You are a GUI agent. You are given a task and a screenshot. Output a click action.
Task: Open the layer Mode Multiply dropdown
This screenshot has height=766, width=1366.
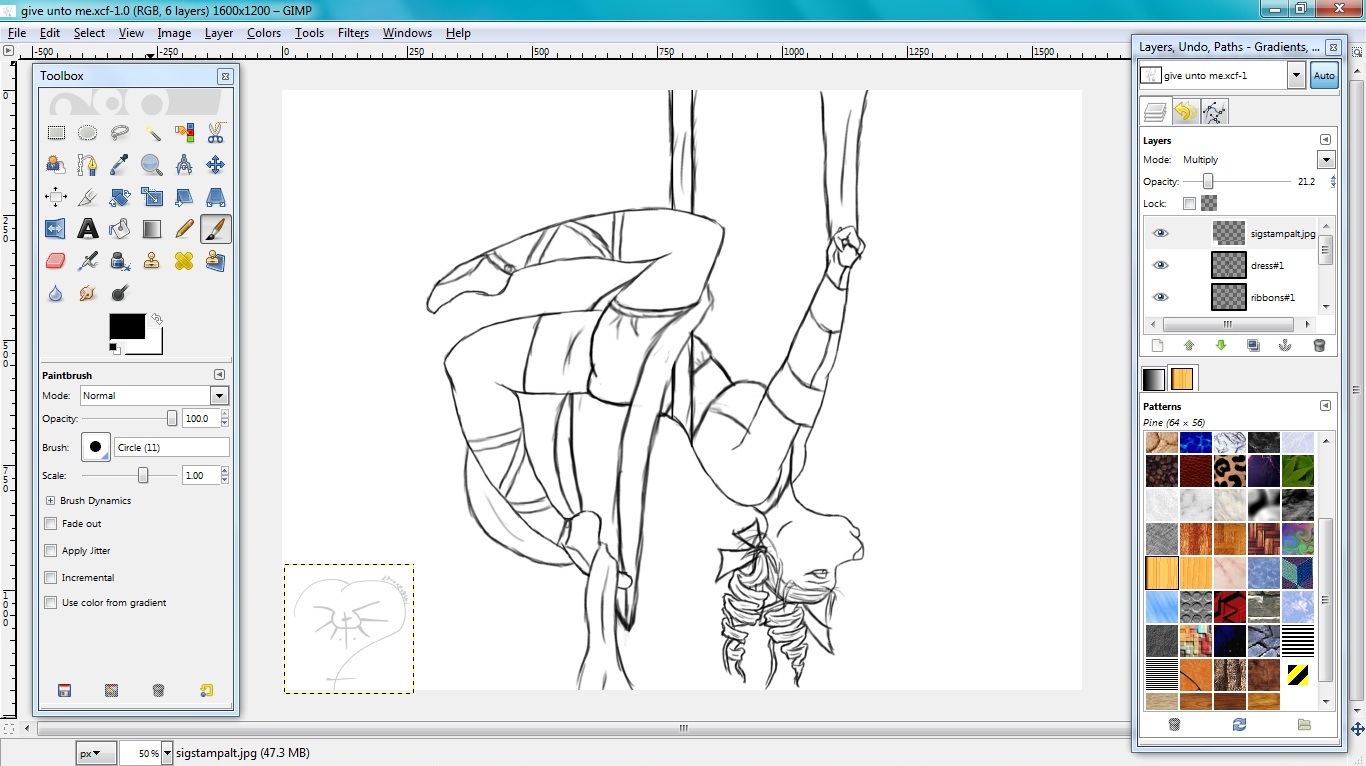[1326, 160]
